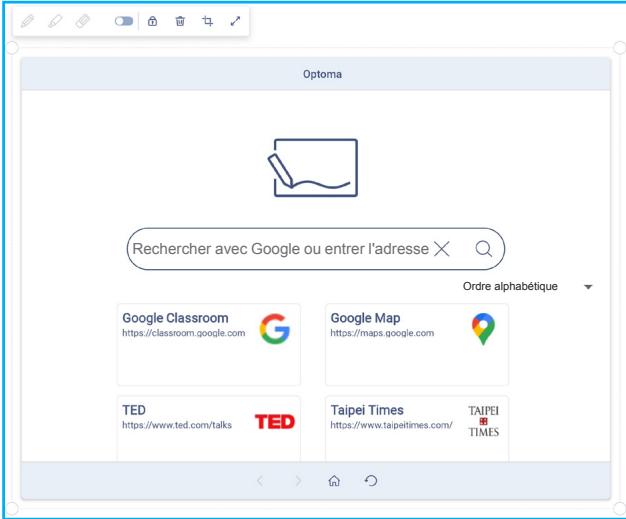This screenshot has height=519, width=626.
Task: Go forward with the right arrow
Action: point(298,481)
